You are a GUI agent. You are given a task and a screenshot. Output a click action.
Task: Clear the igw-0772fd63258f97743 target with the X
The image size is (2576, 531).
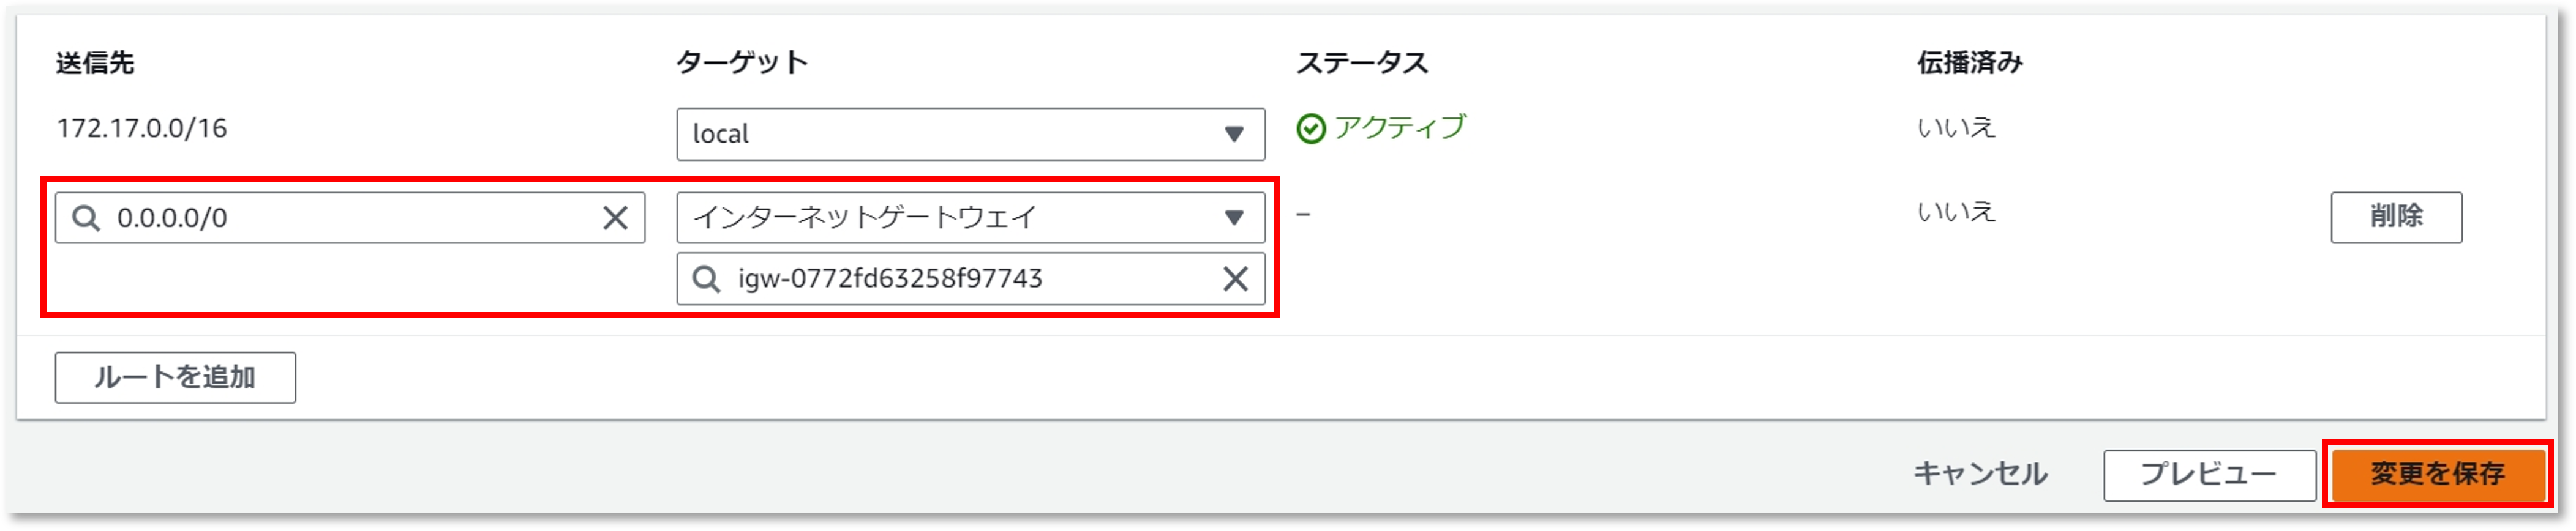[x=1235, y=279]
